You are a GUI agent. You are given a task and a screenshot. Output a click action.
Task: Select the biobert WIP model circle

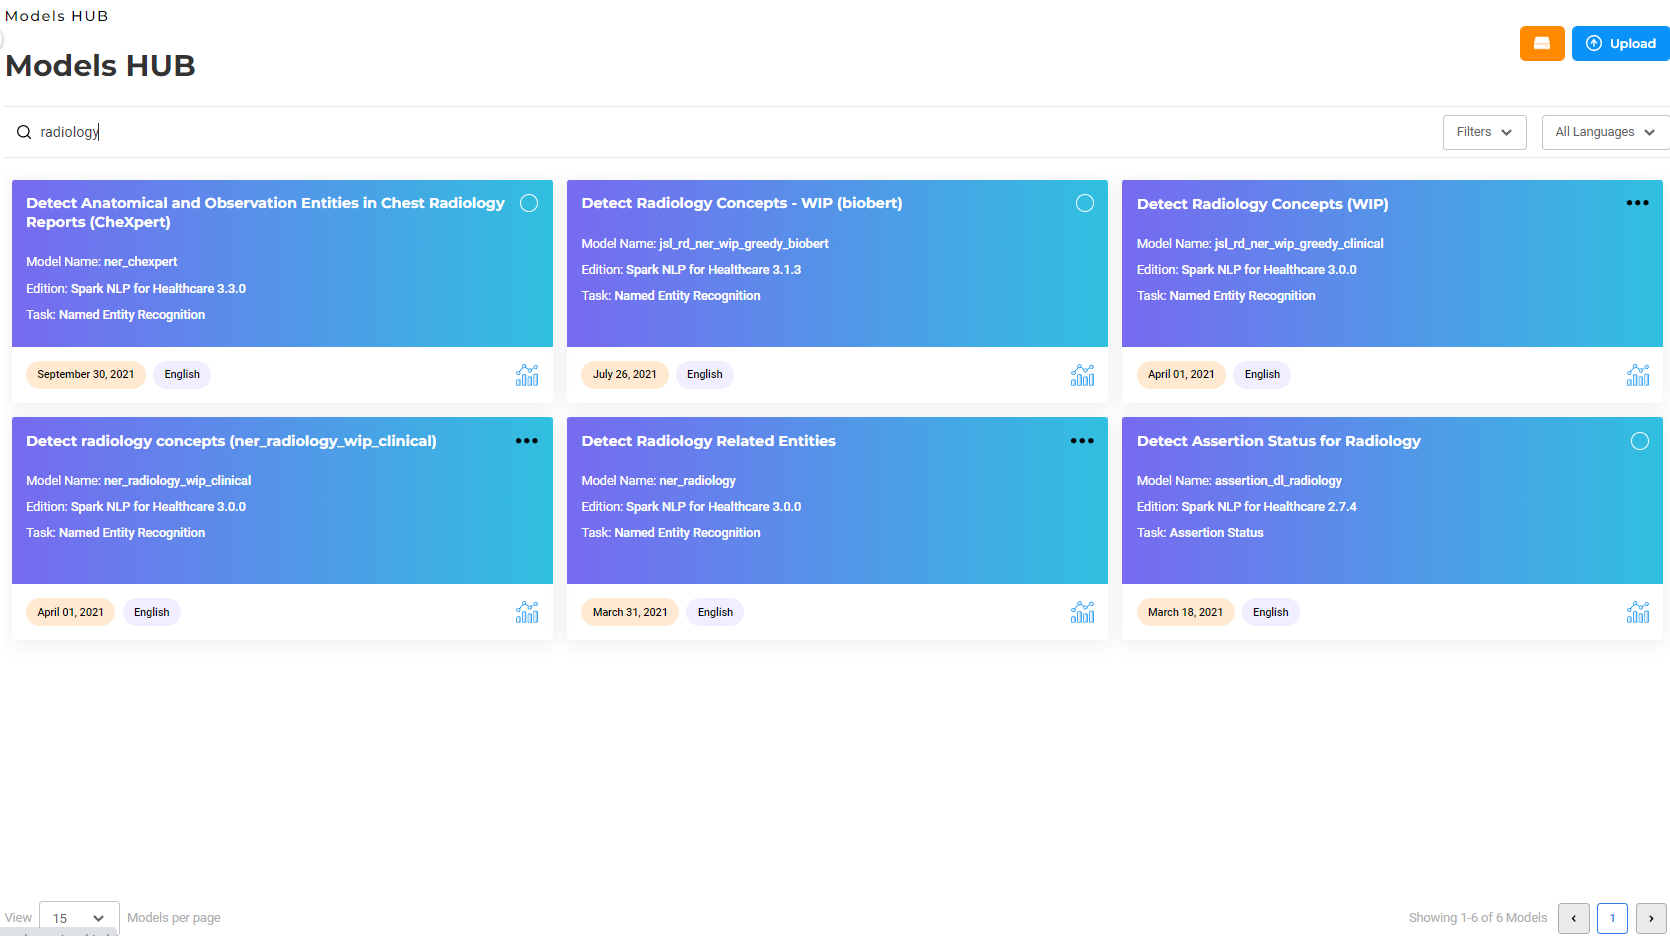click(x=1084, y=203)
